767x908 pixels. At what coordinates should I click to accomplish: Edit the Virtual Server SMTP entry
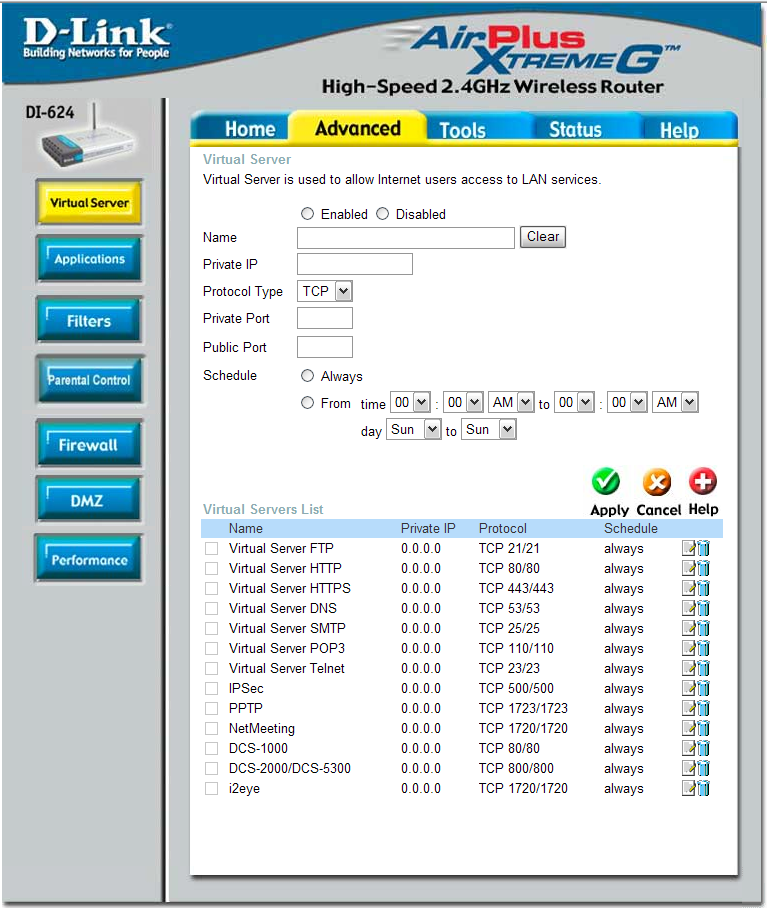point(688,628)
